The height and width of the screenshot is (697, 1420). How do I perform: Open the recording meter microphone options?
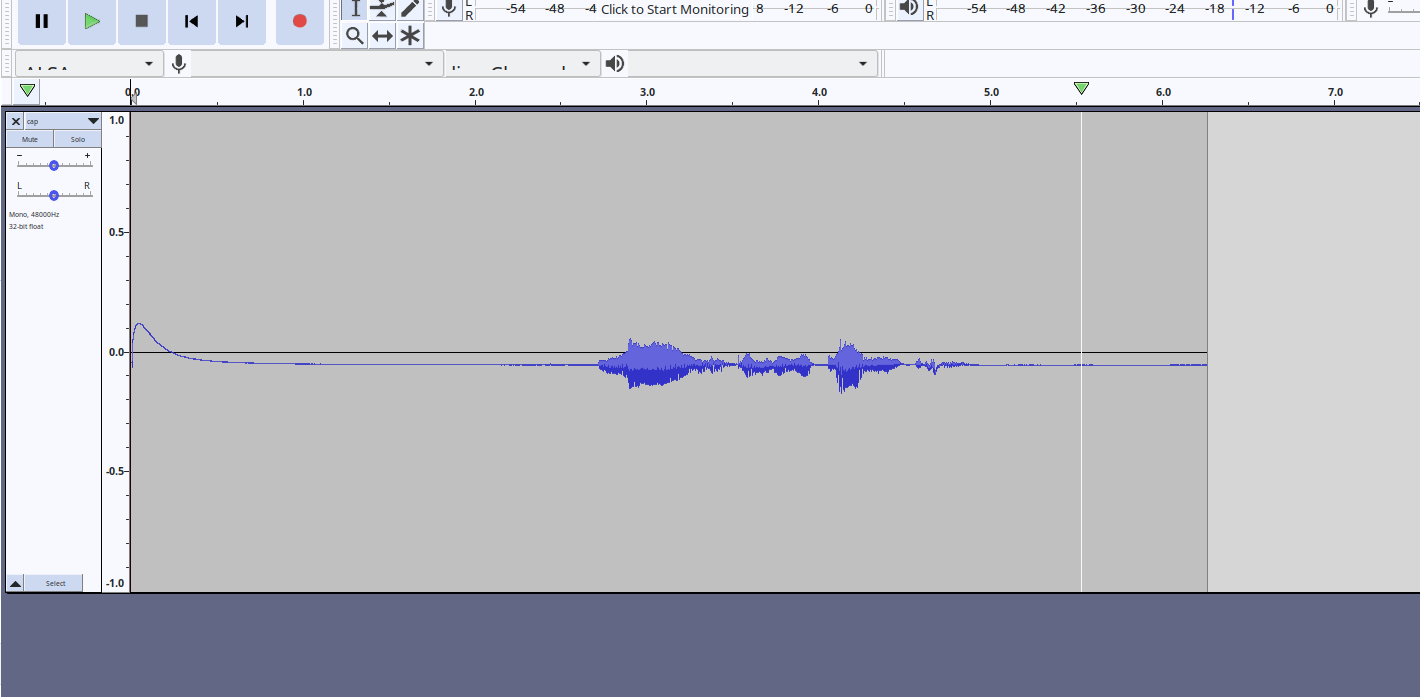[449, 9]
